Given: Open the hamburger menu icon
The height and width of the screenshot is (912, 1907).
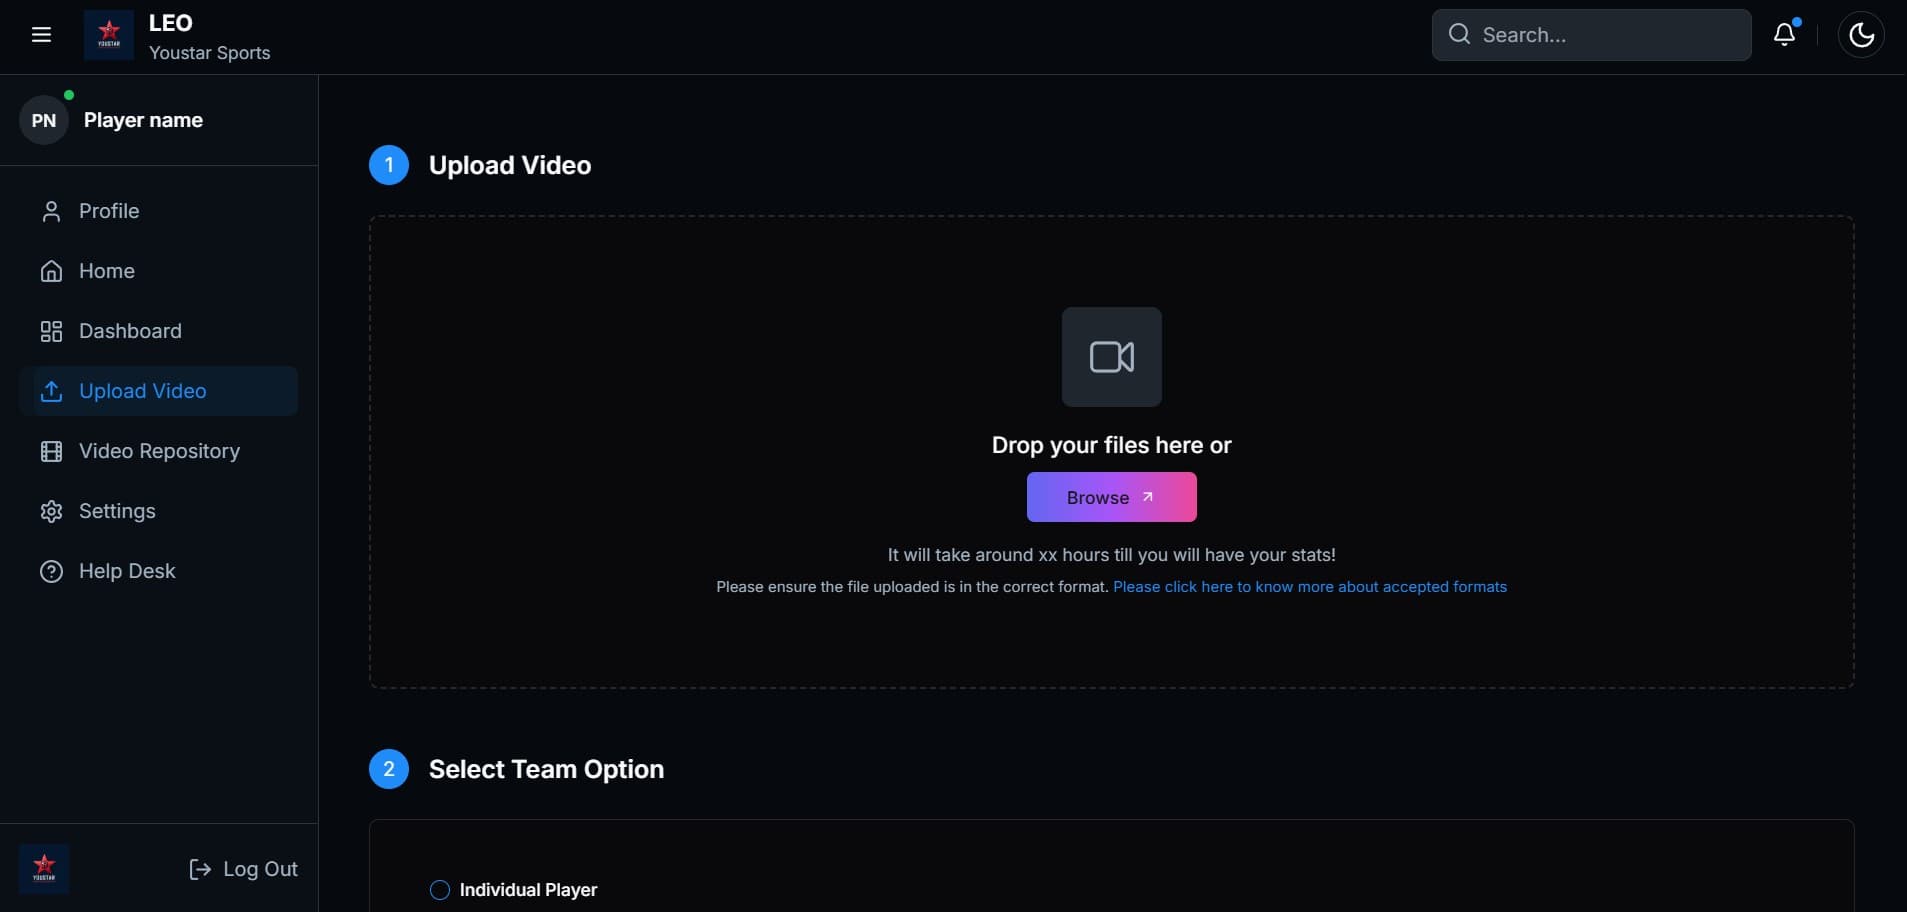Looking at the screenshot, I should 41,35.
